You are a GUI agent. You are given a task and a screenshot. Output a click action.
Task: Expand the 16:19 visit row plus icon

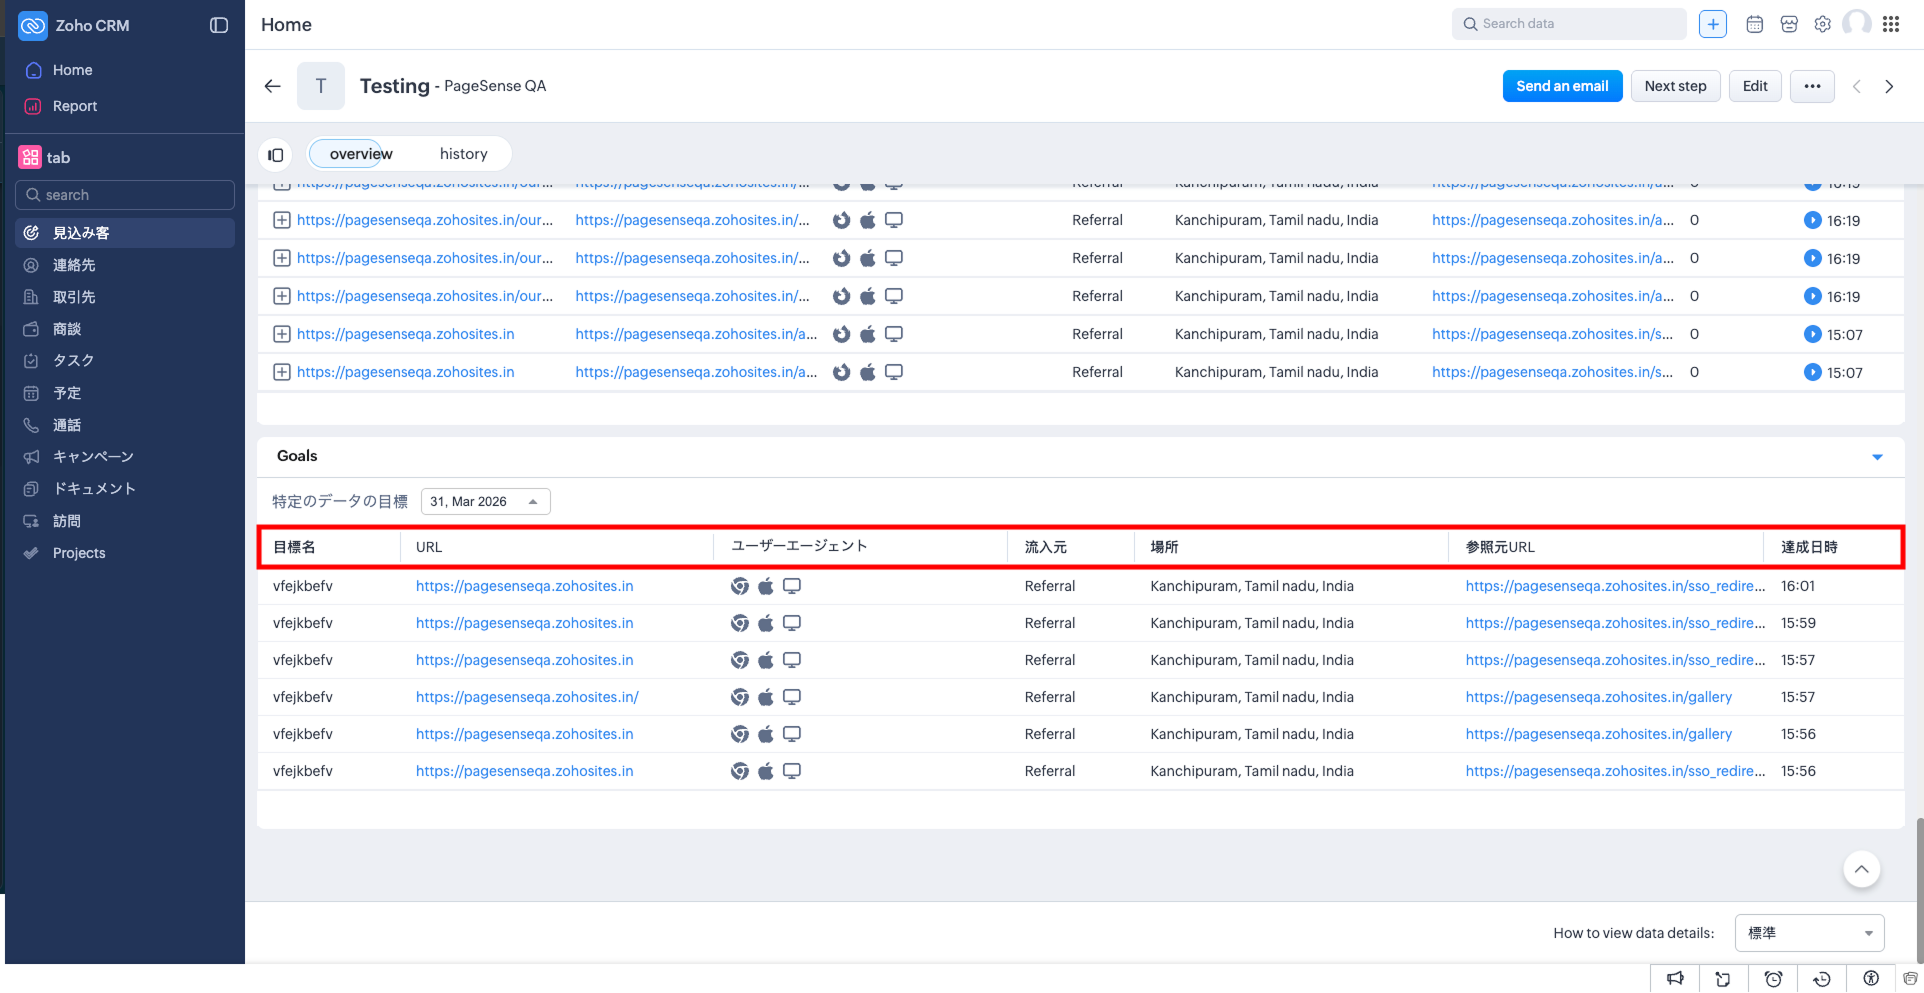pos(282,220)
